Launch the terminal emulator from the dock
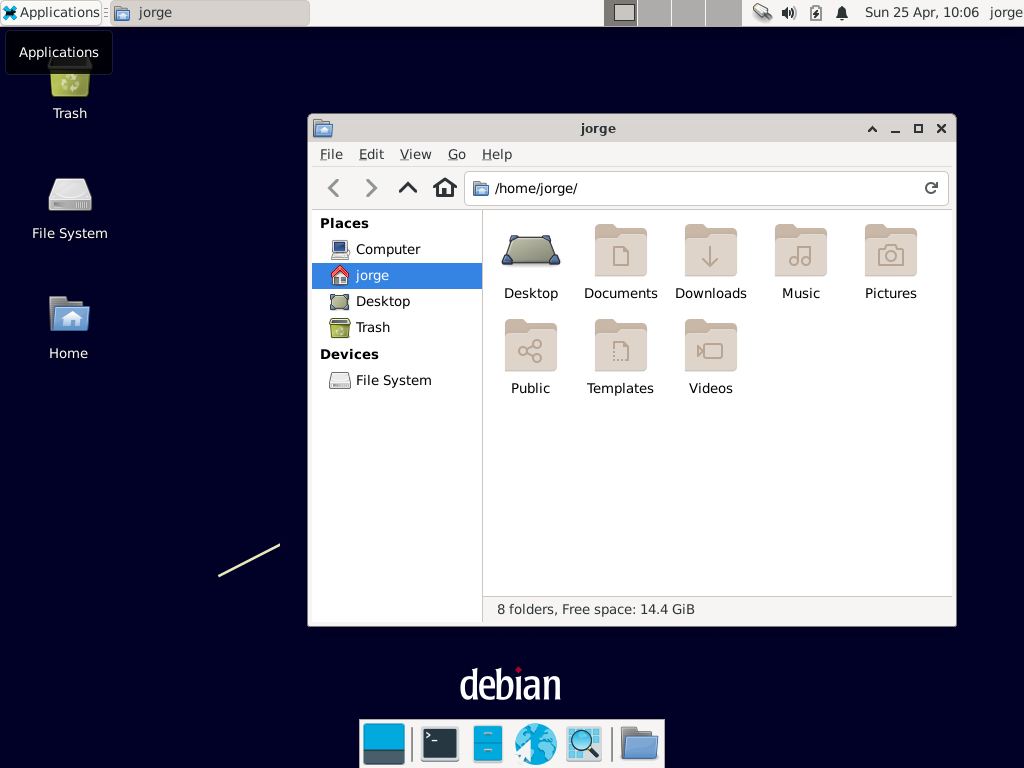Image resolution: width=1024 pixels, height=768 pixels. [439, 744]
